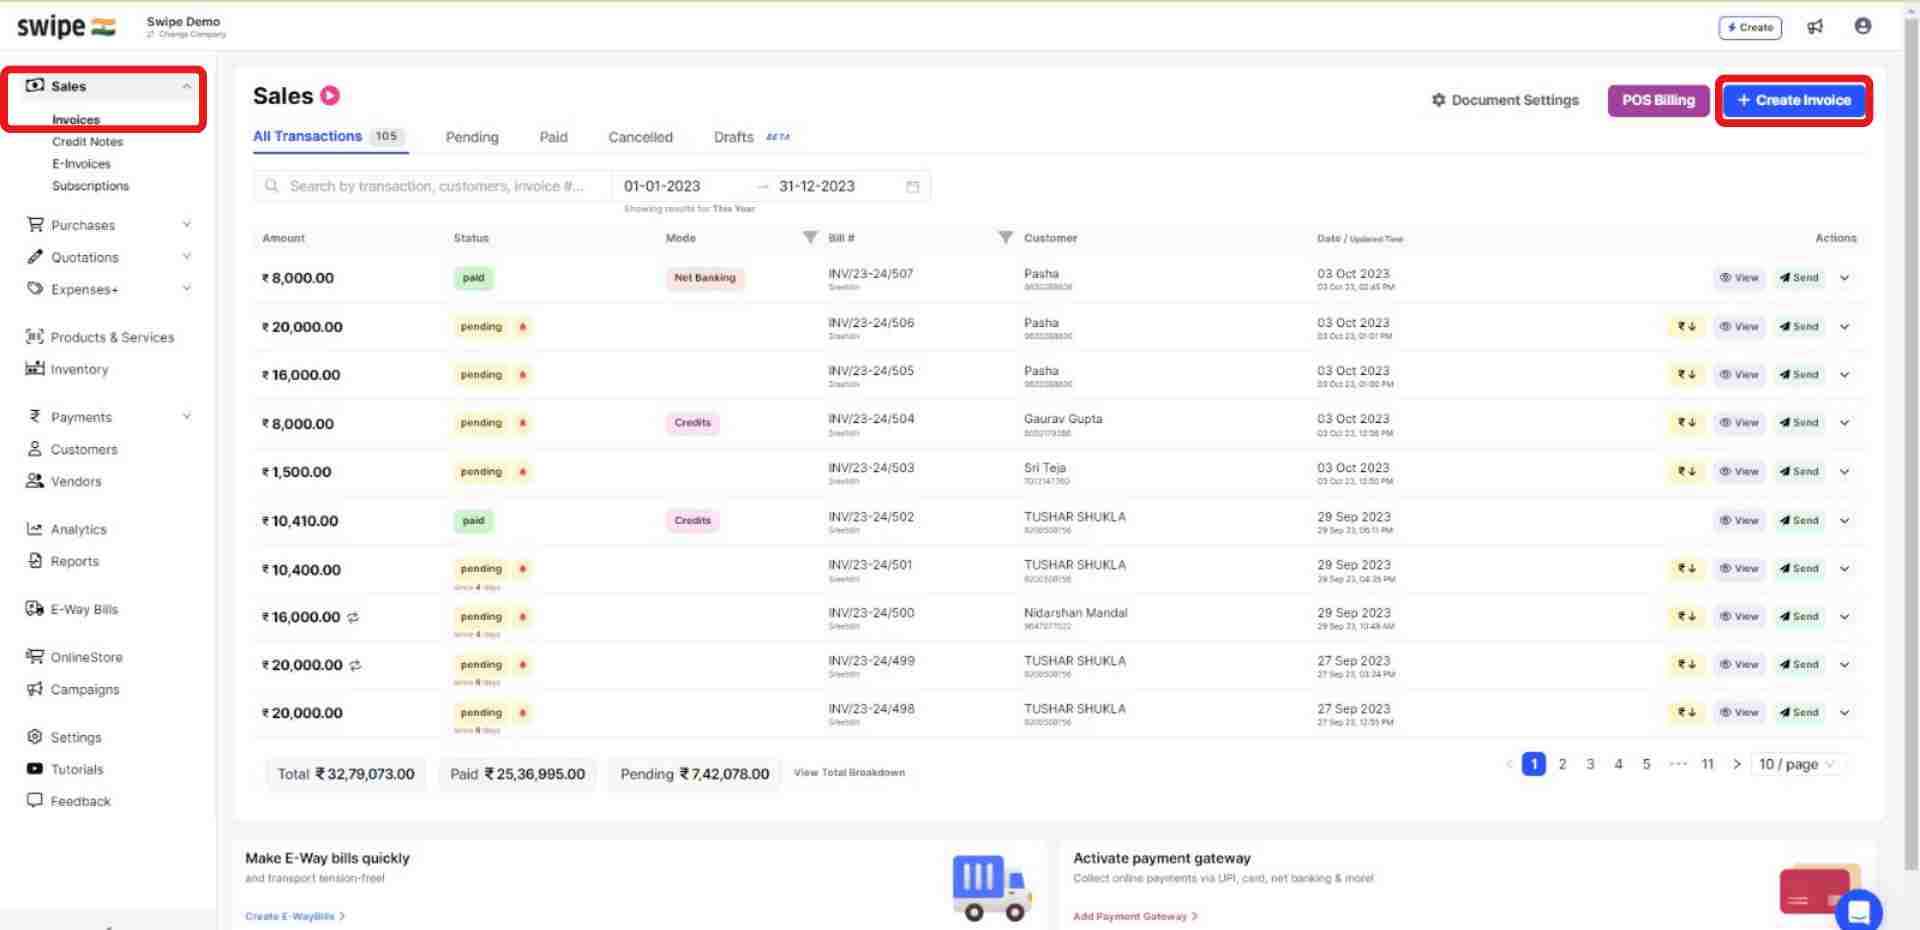View invoice INV/23-24/505
This screenshot has width=1920, height=930.
pos(1739,375)
